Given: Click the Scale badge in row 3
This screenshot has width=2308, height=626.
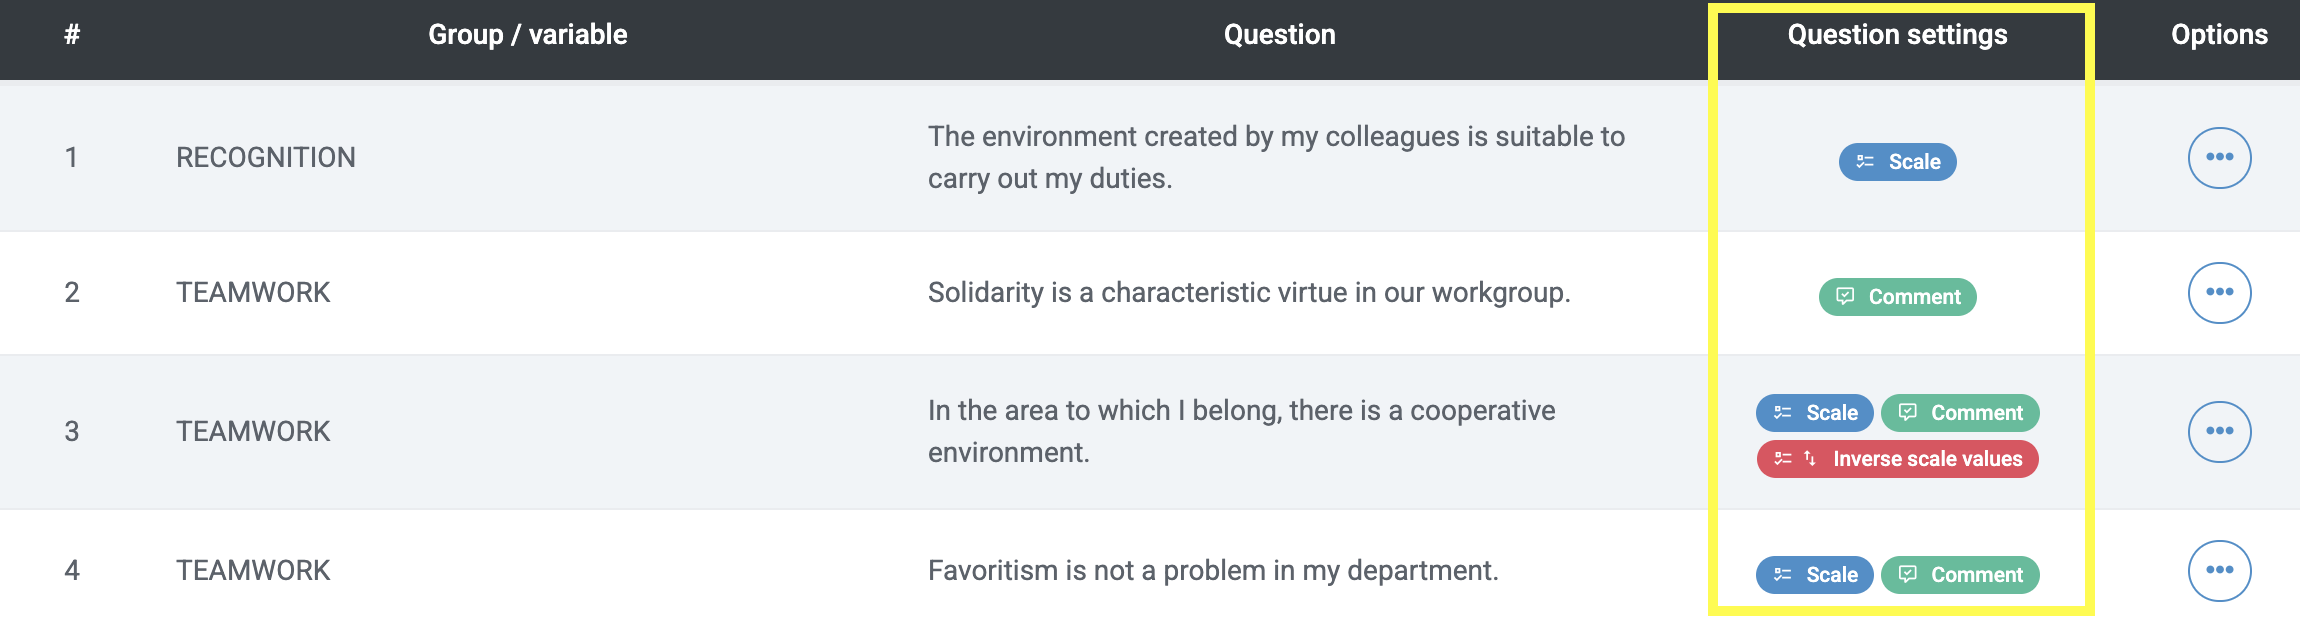Looking at the screenshot, I should click(1814, 413).
